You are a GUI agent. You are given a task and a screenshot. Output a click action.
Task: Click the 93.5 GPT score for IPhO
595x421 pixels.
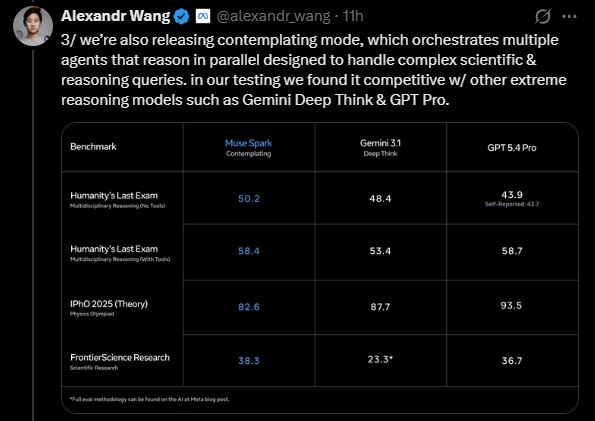(x=511, y=306)
